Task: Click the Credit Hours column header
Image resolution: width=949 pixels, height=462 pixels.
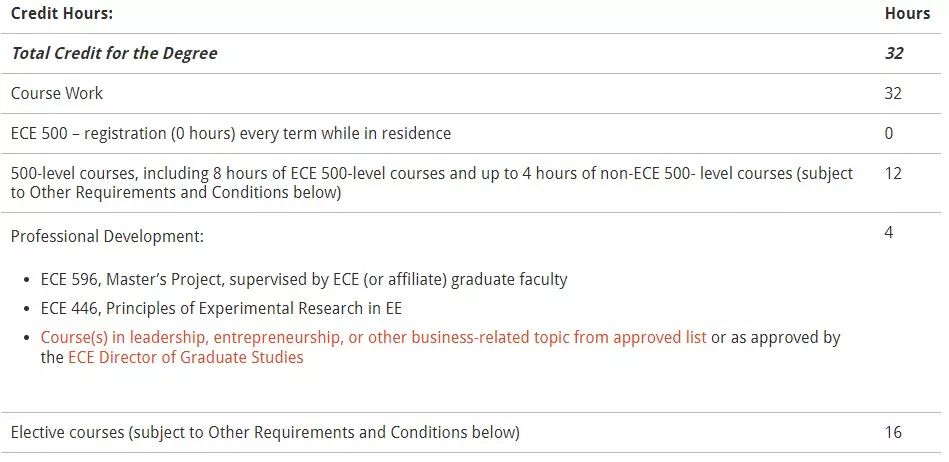Action: click(62, 13)
